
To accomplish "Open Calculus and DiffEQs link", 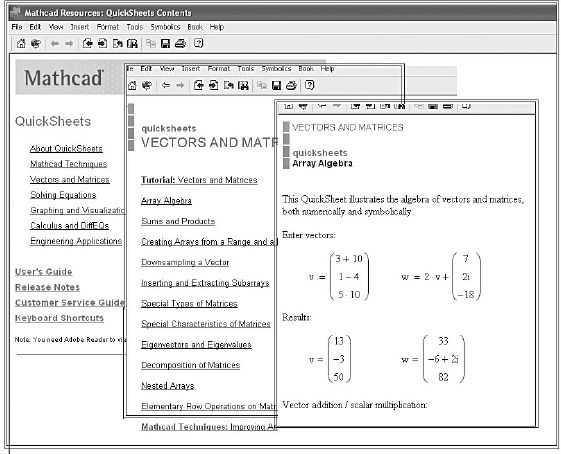I will [x=69, y=225].
